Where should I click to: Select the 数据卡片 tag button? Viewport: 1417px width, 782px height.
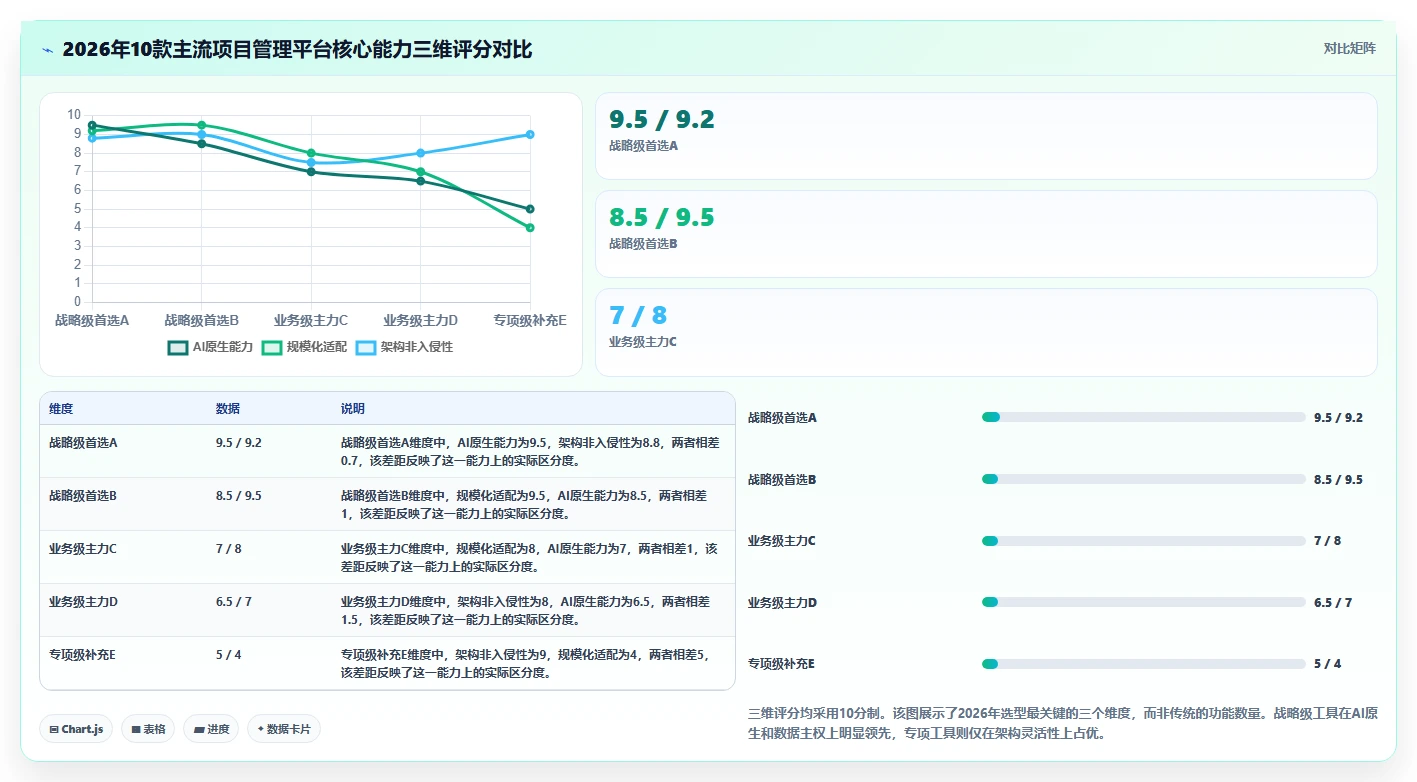coord(284,729)
